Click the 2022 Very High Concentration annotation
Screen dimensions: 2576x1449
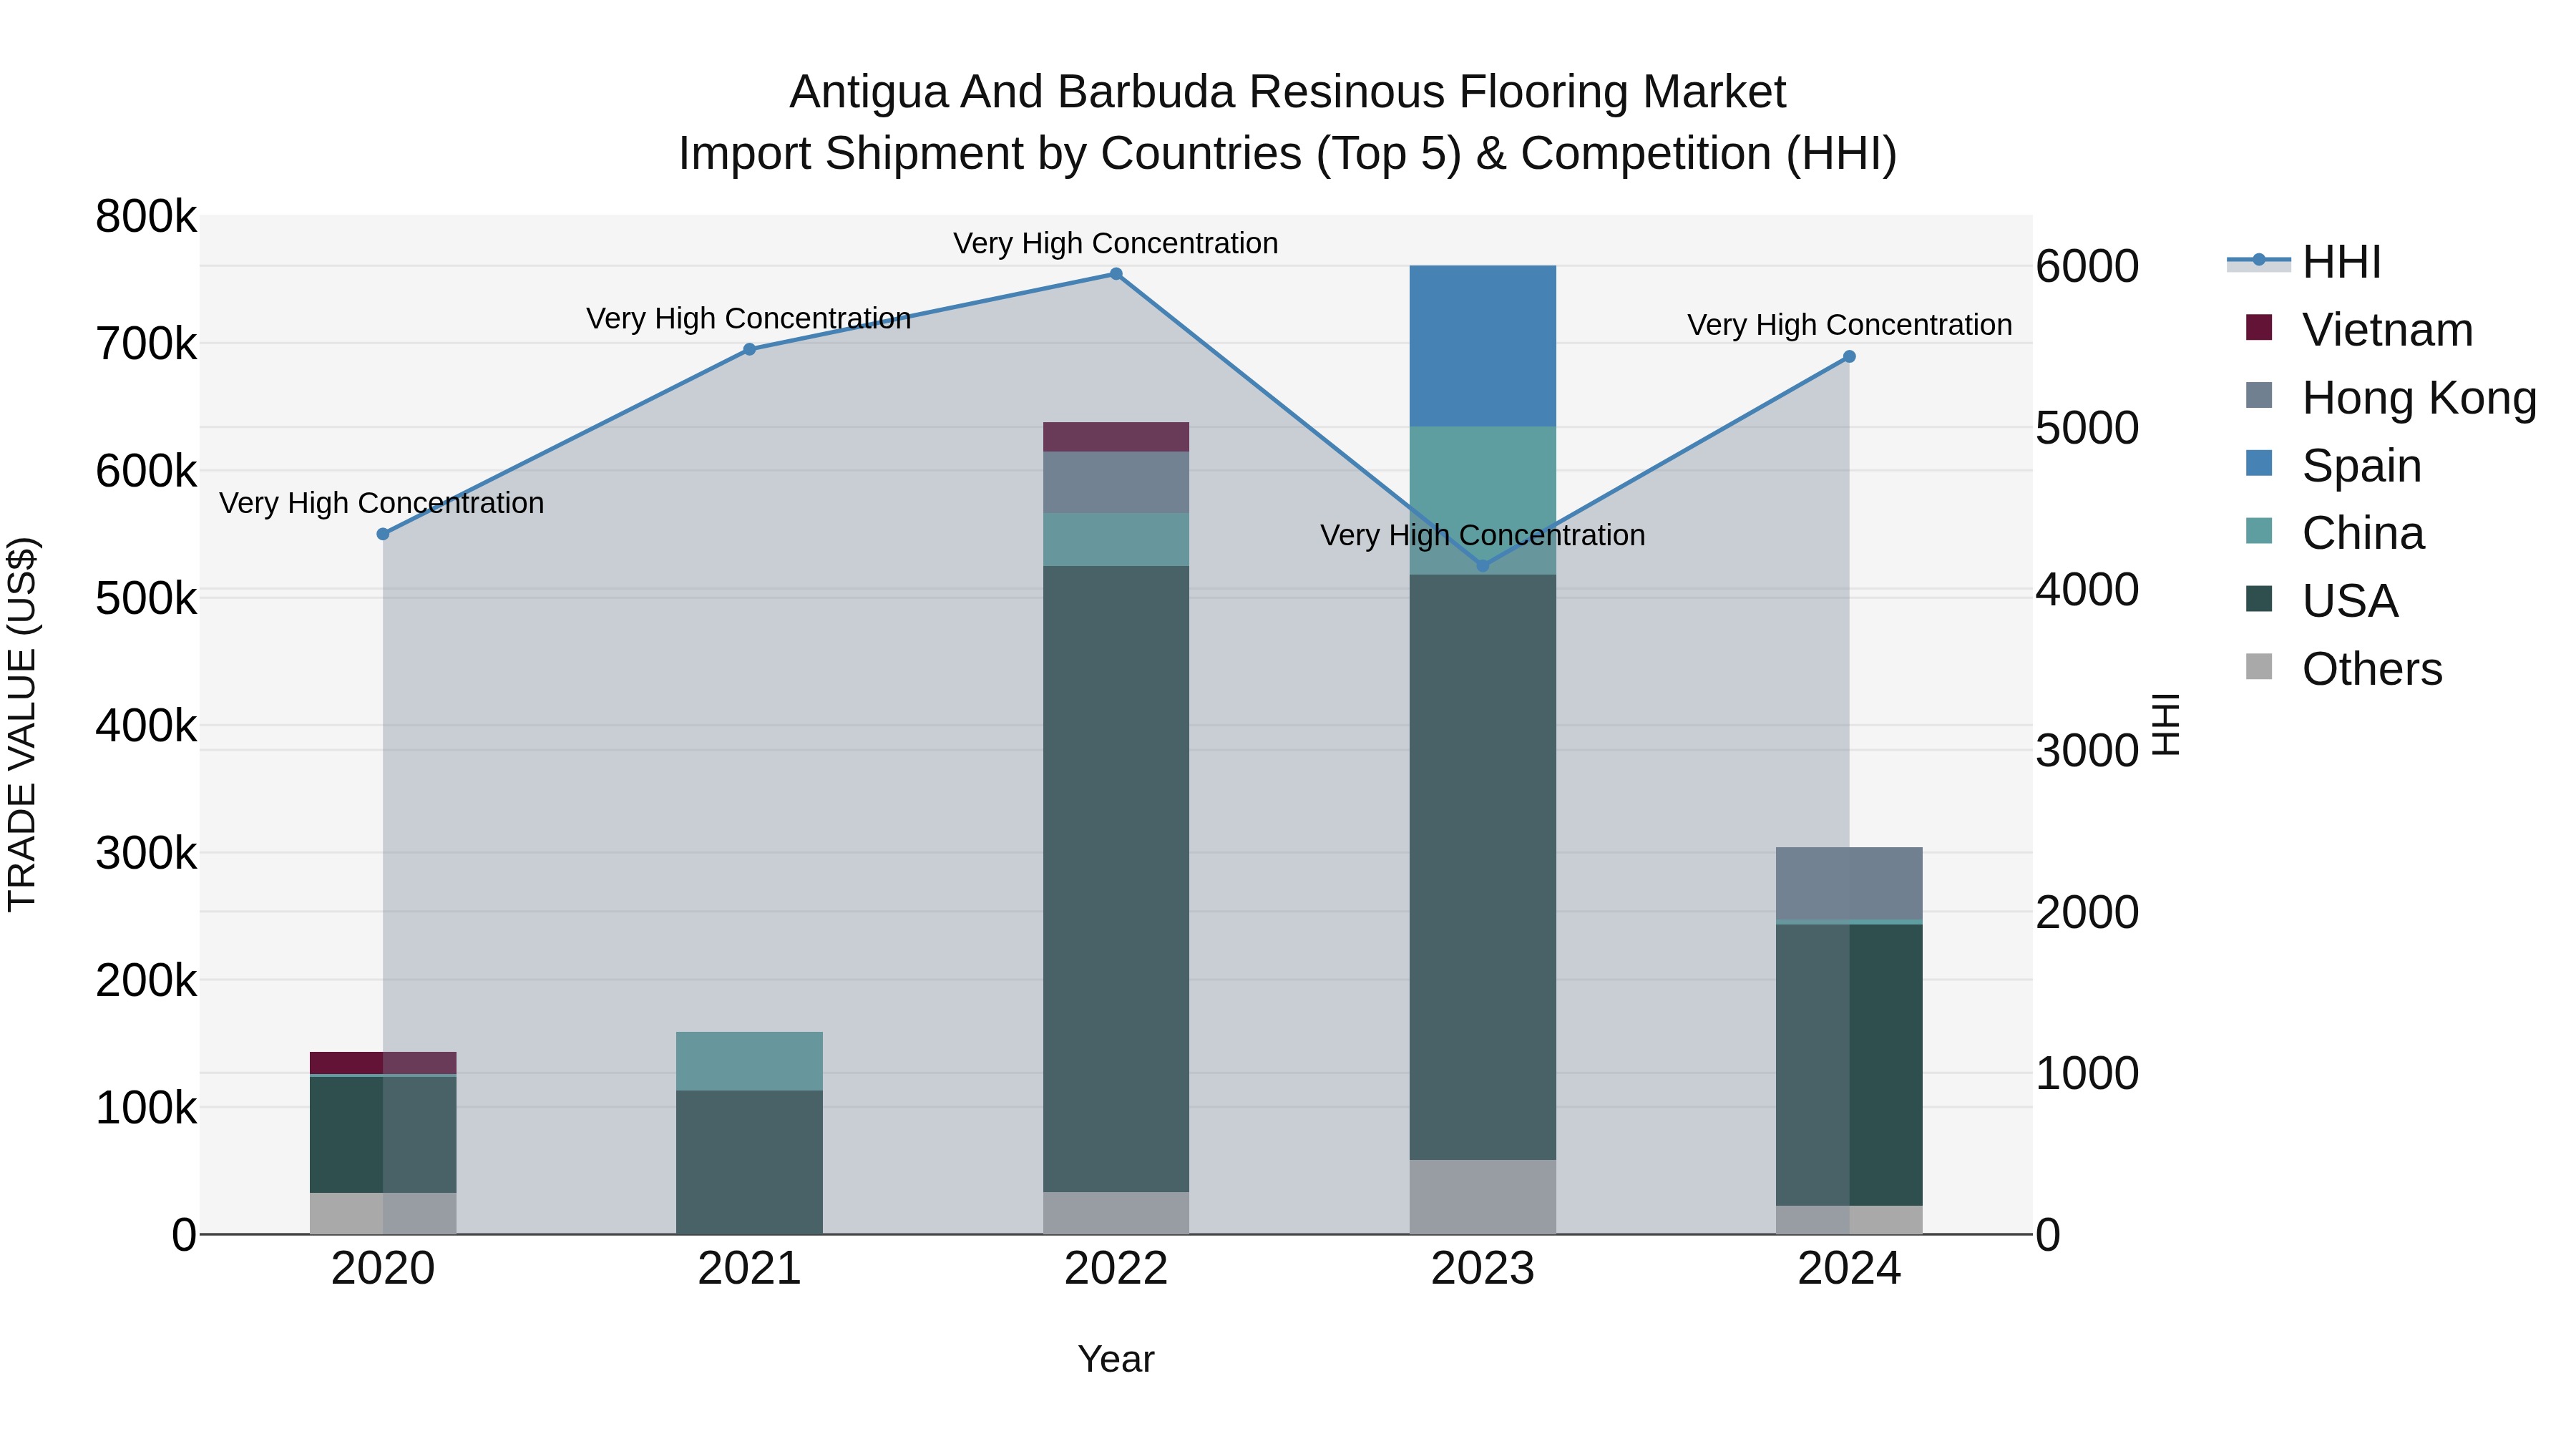tap(1116, 243)
